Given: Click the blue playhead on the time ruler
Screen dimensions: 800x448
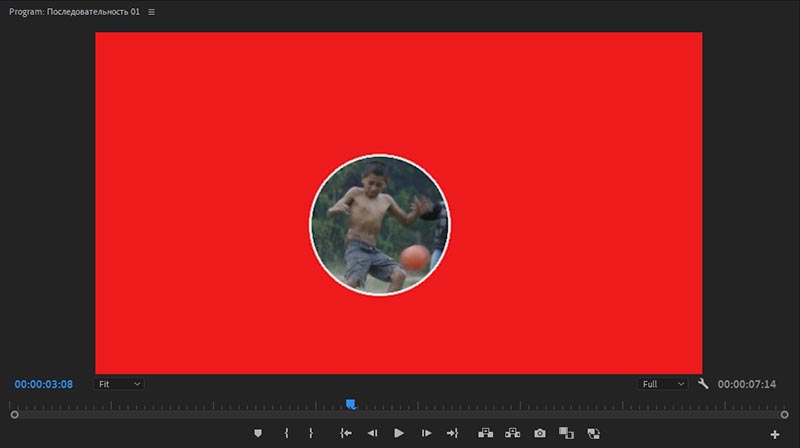Looking at the screenshot, I should 351,404.
